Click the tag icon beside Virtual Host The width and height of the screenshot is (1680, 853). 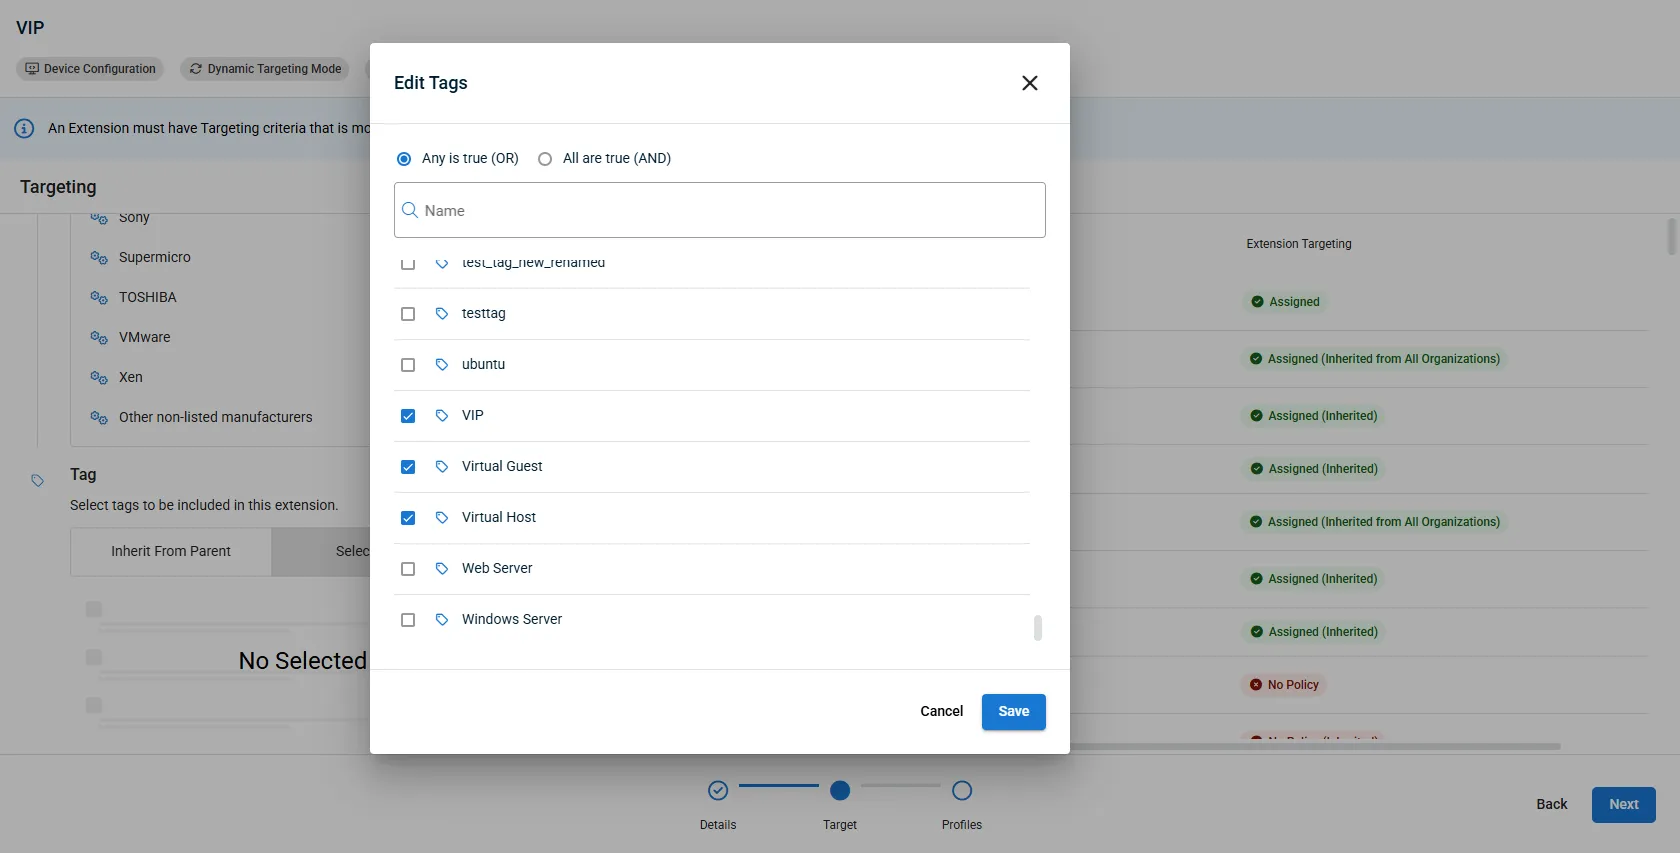(442, 518)
